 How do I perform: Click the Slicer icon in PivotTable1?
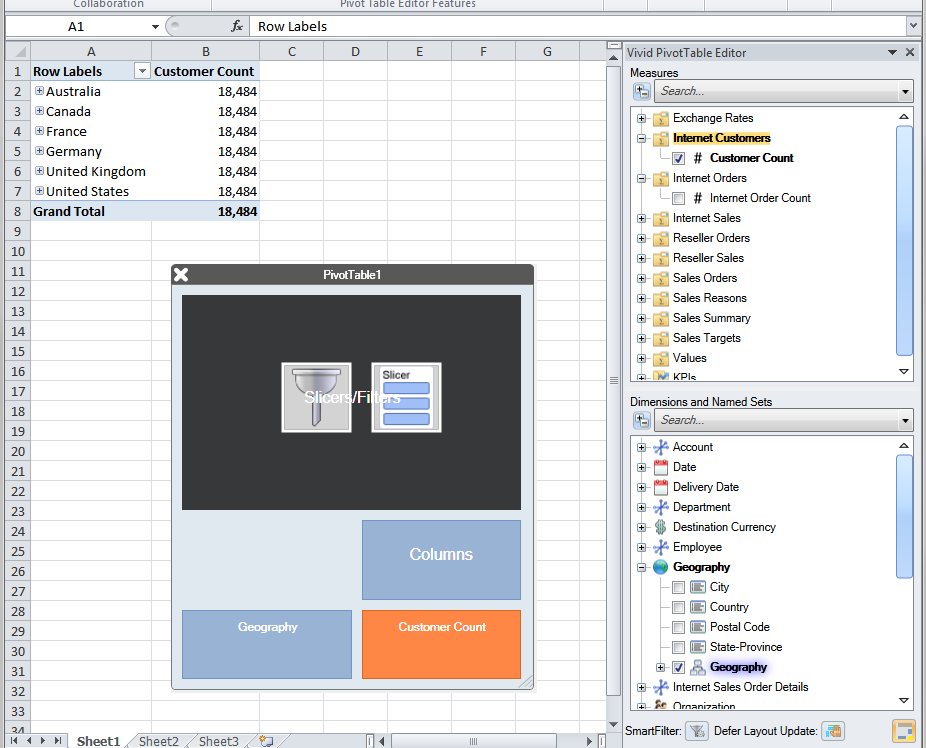click(x=406, y=397)
